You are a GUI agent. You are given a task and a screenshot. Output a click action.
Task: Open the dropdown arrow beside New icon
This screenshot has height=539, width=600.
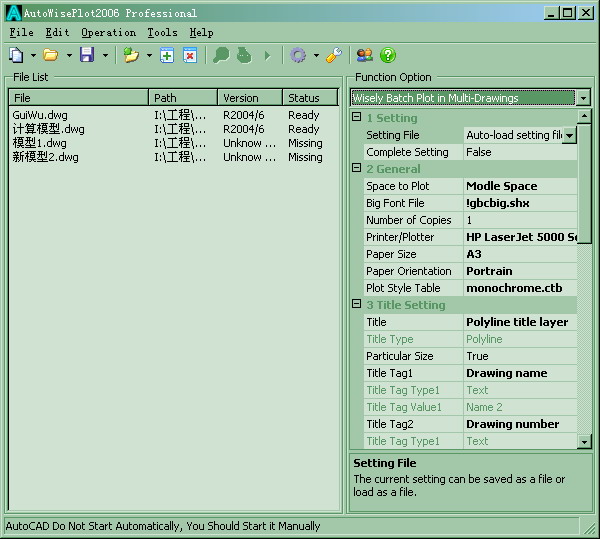[x=33, y=55]
